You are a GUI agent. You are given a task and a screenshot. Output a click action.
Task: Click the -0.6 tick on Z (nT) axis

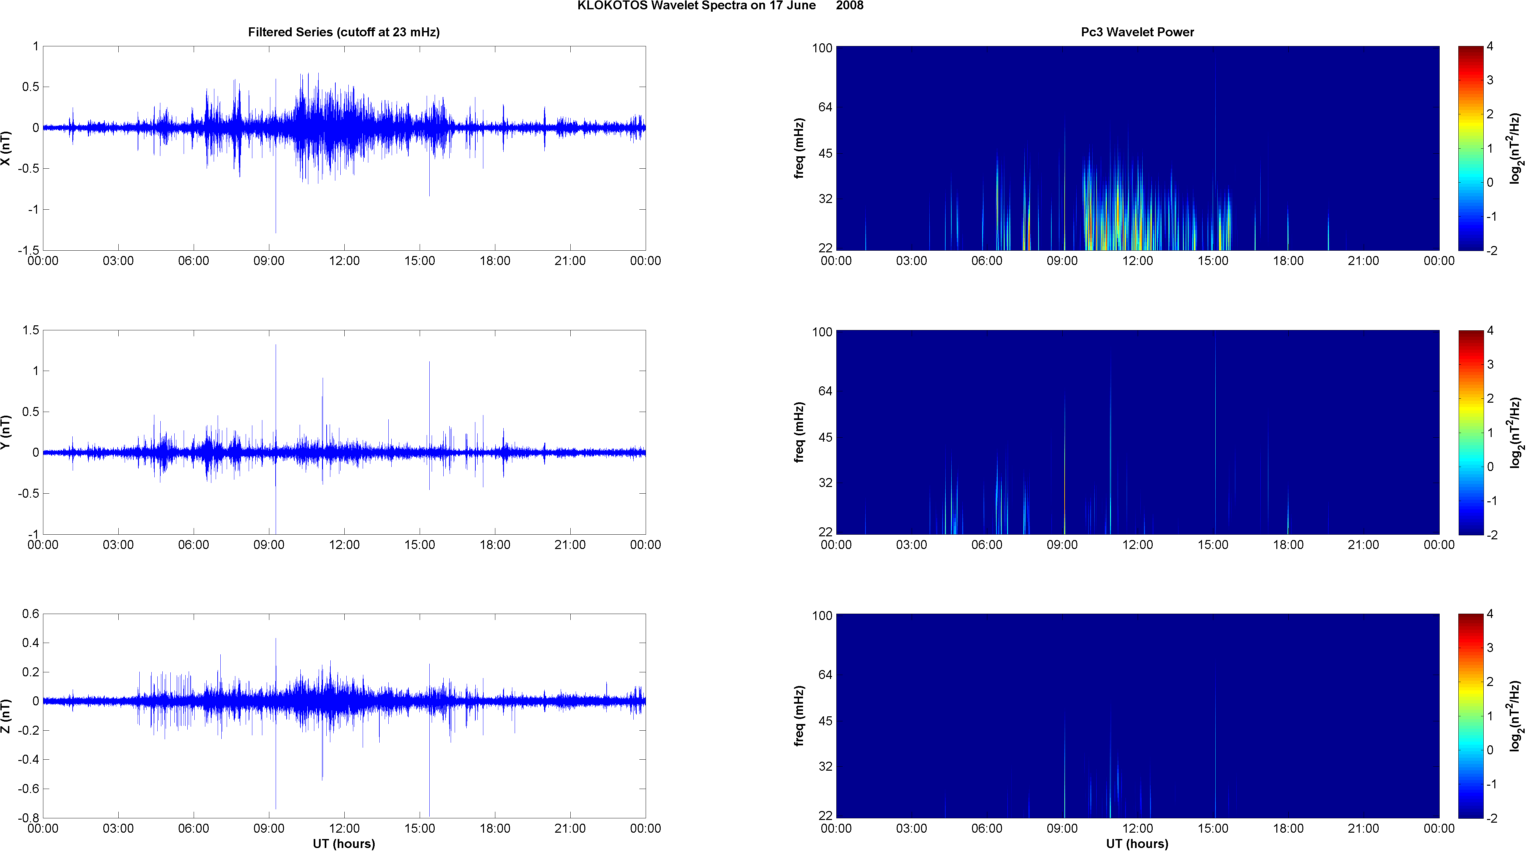[x=28, y=789]
